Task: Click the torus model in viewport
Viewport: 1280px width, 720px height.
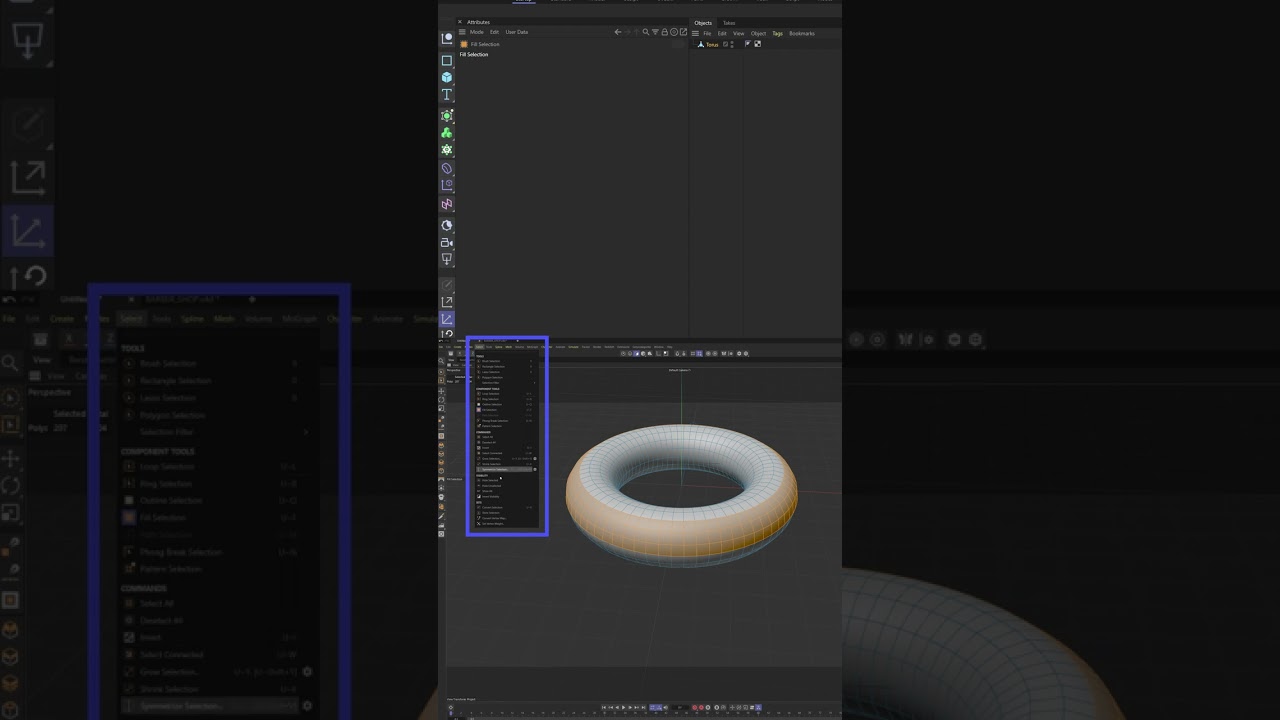Action: tap(682, 494)
